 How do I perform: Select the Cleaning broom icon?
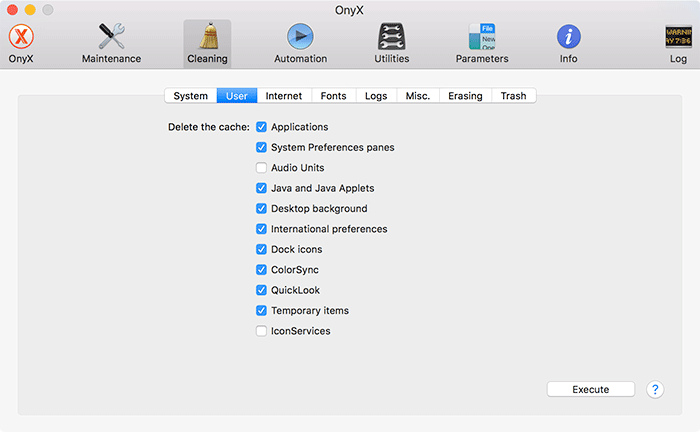pyautogui.click(x=208, y=36)
